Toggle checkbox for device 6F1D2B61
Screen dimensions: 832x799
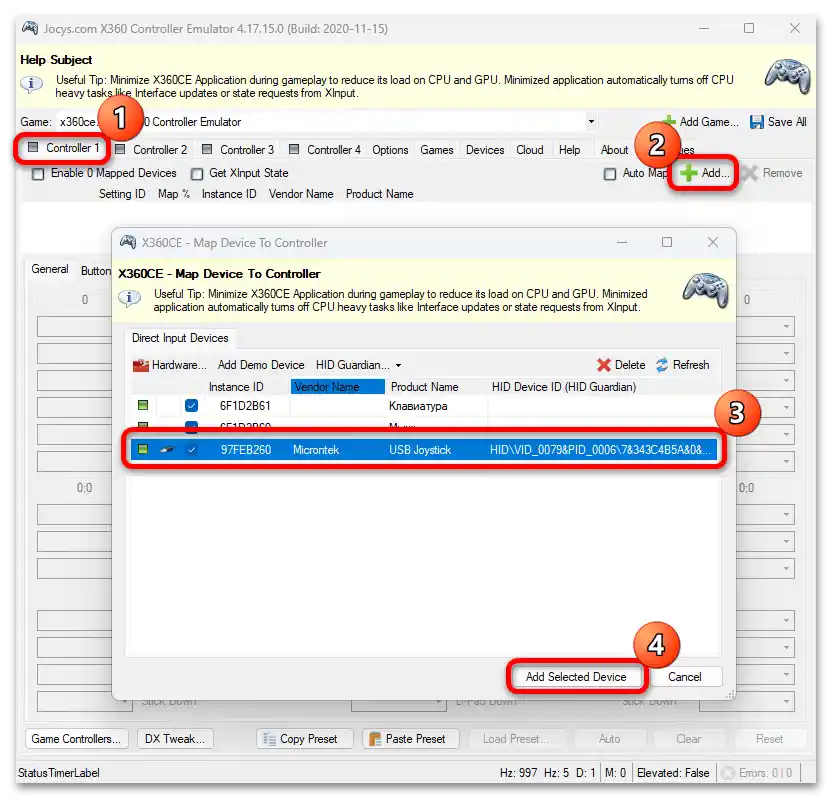coord(192,406)
